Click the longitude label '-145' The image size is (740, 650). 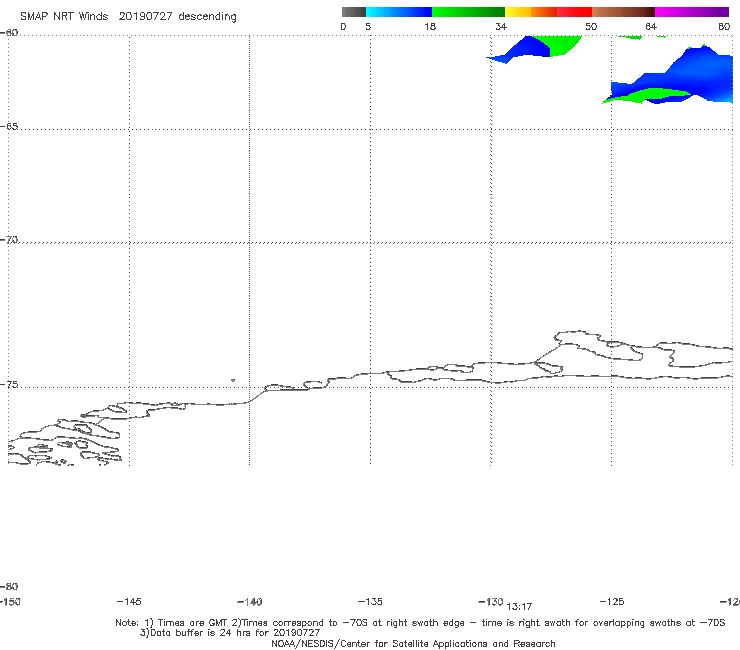pos(129,601)
